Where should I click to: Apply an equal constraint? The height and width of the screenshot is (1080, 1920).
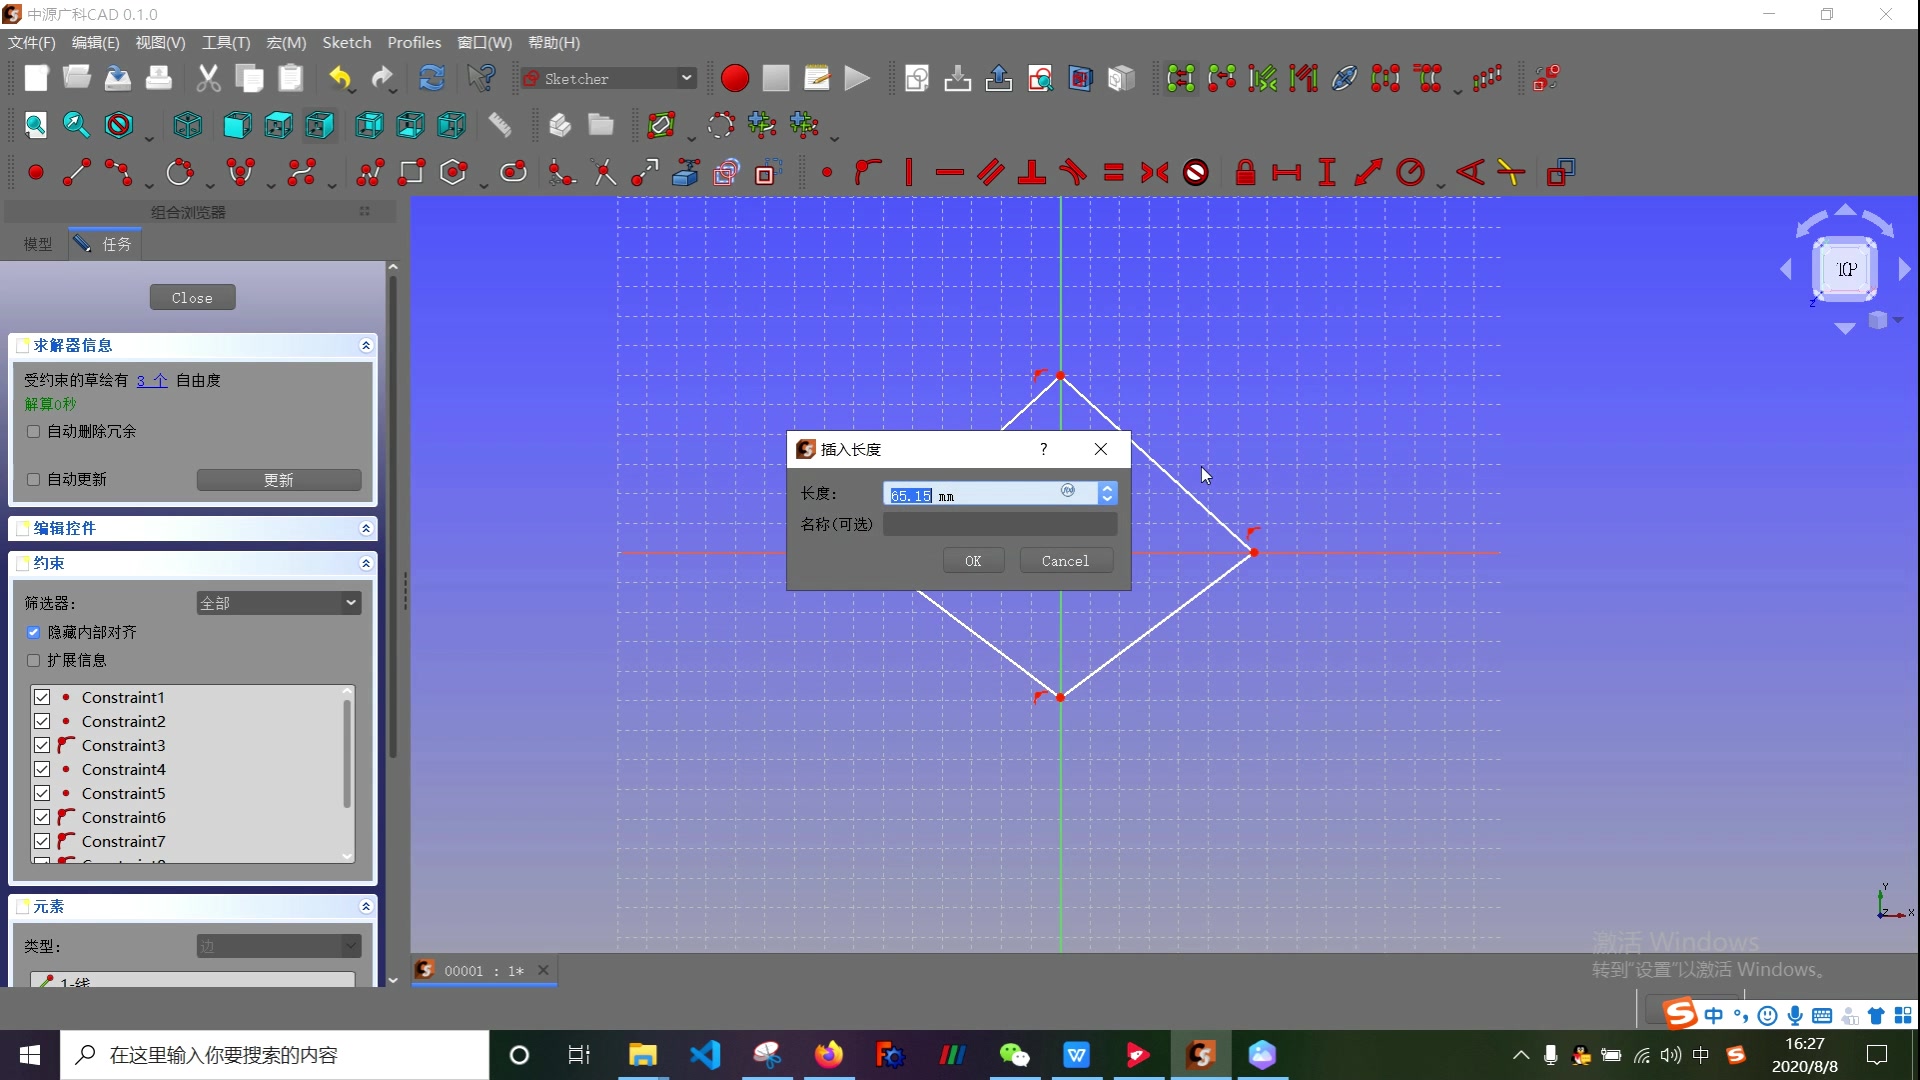(x=1113, y=172)
